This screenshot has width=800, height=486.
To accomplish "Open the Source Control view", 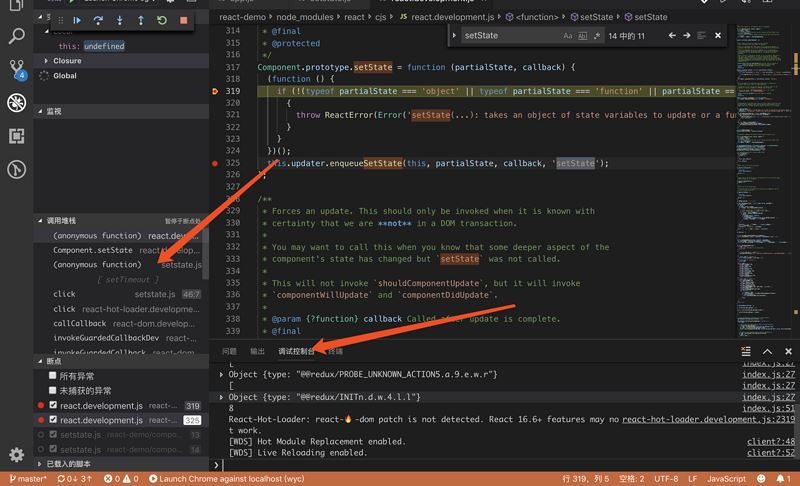I will click(16, 70).
